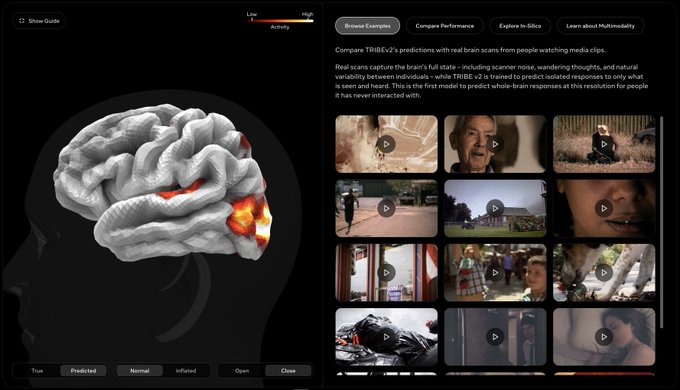Play the close-up lips video clip
Screen dimensions: 680x390
click(604, 208)
